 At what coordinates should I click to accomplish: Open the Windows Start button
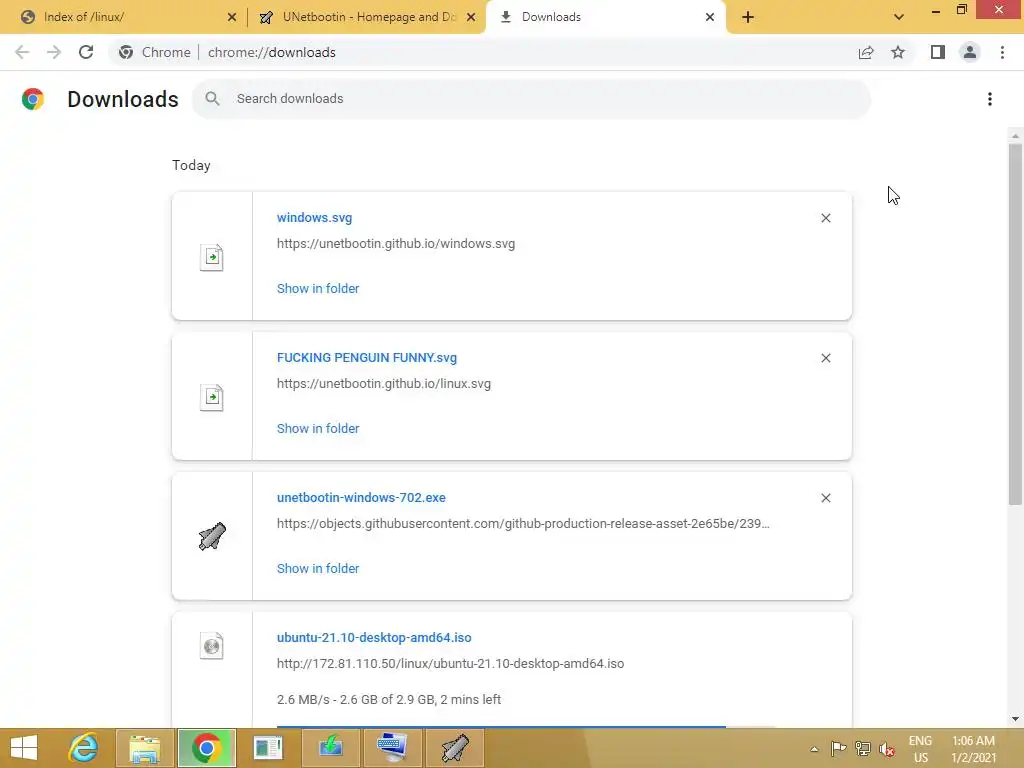pyautogui.click(x=24, y=748)
